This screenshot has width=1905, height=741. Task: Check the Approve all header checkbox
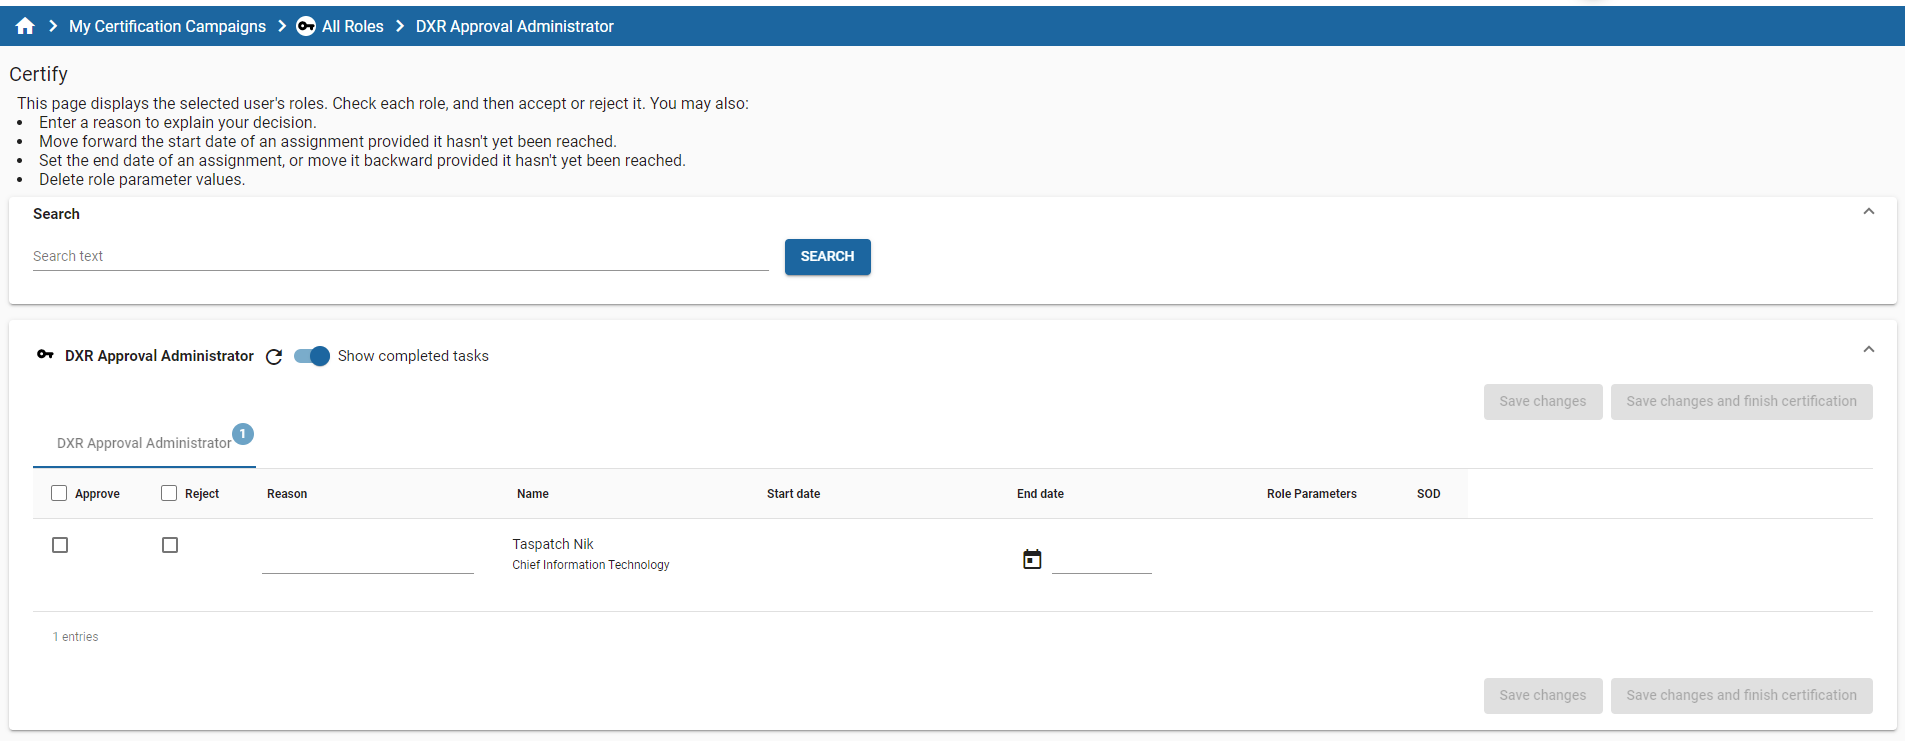(59, 493)
